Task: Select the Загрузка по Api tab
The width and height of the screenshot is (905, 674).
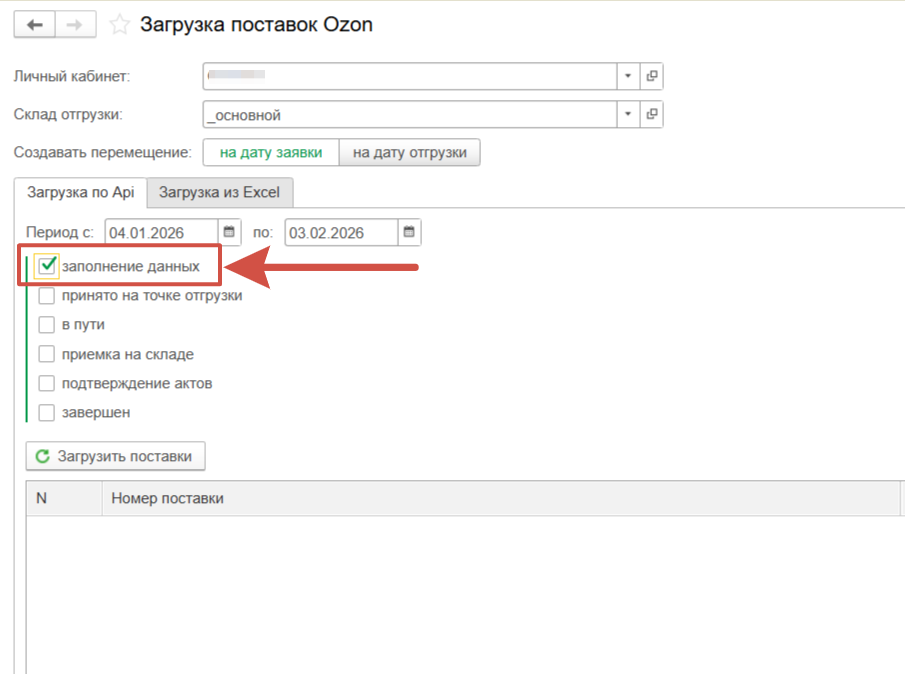Action: pyautogui.click(x=80, y=192)
